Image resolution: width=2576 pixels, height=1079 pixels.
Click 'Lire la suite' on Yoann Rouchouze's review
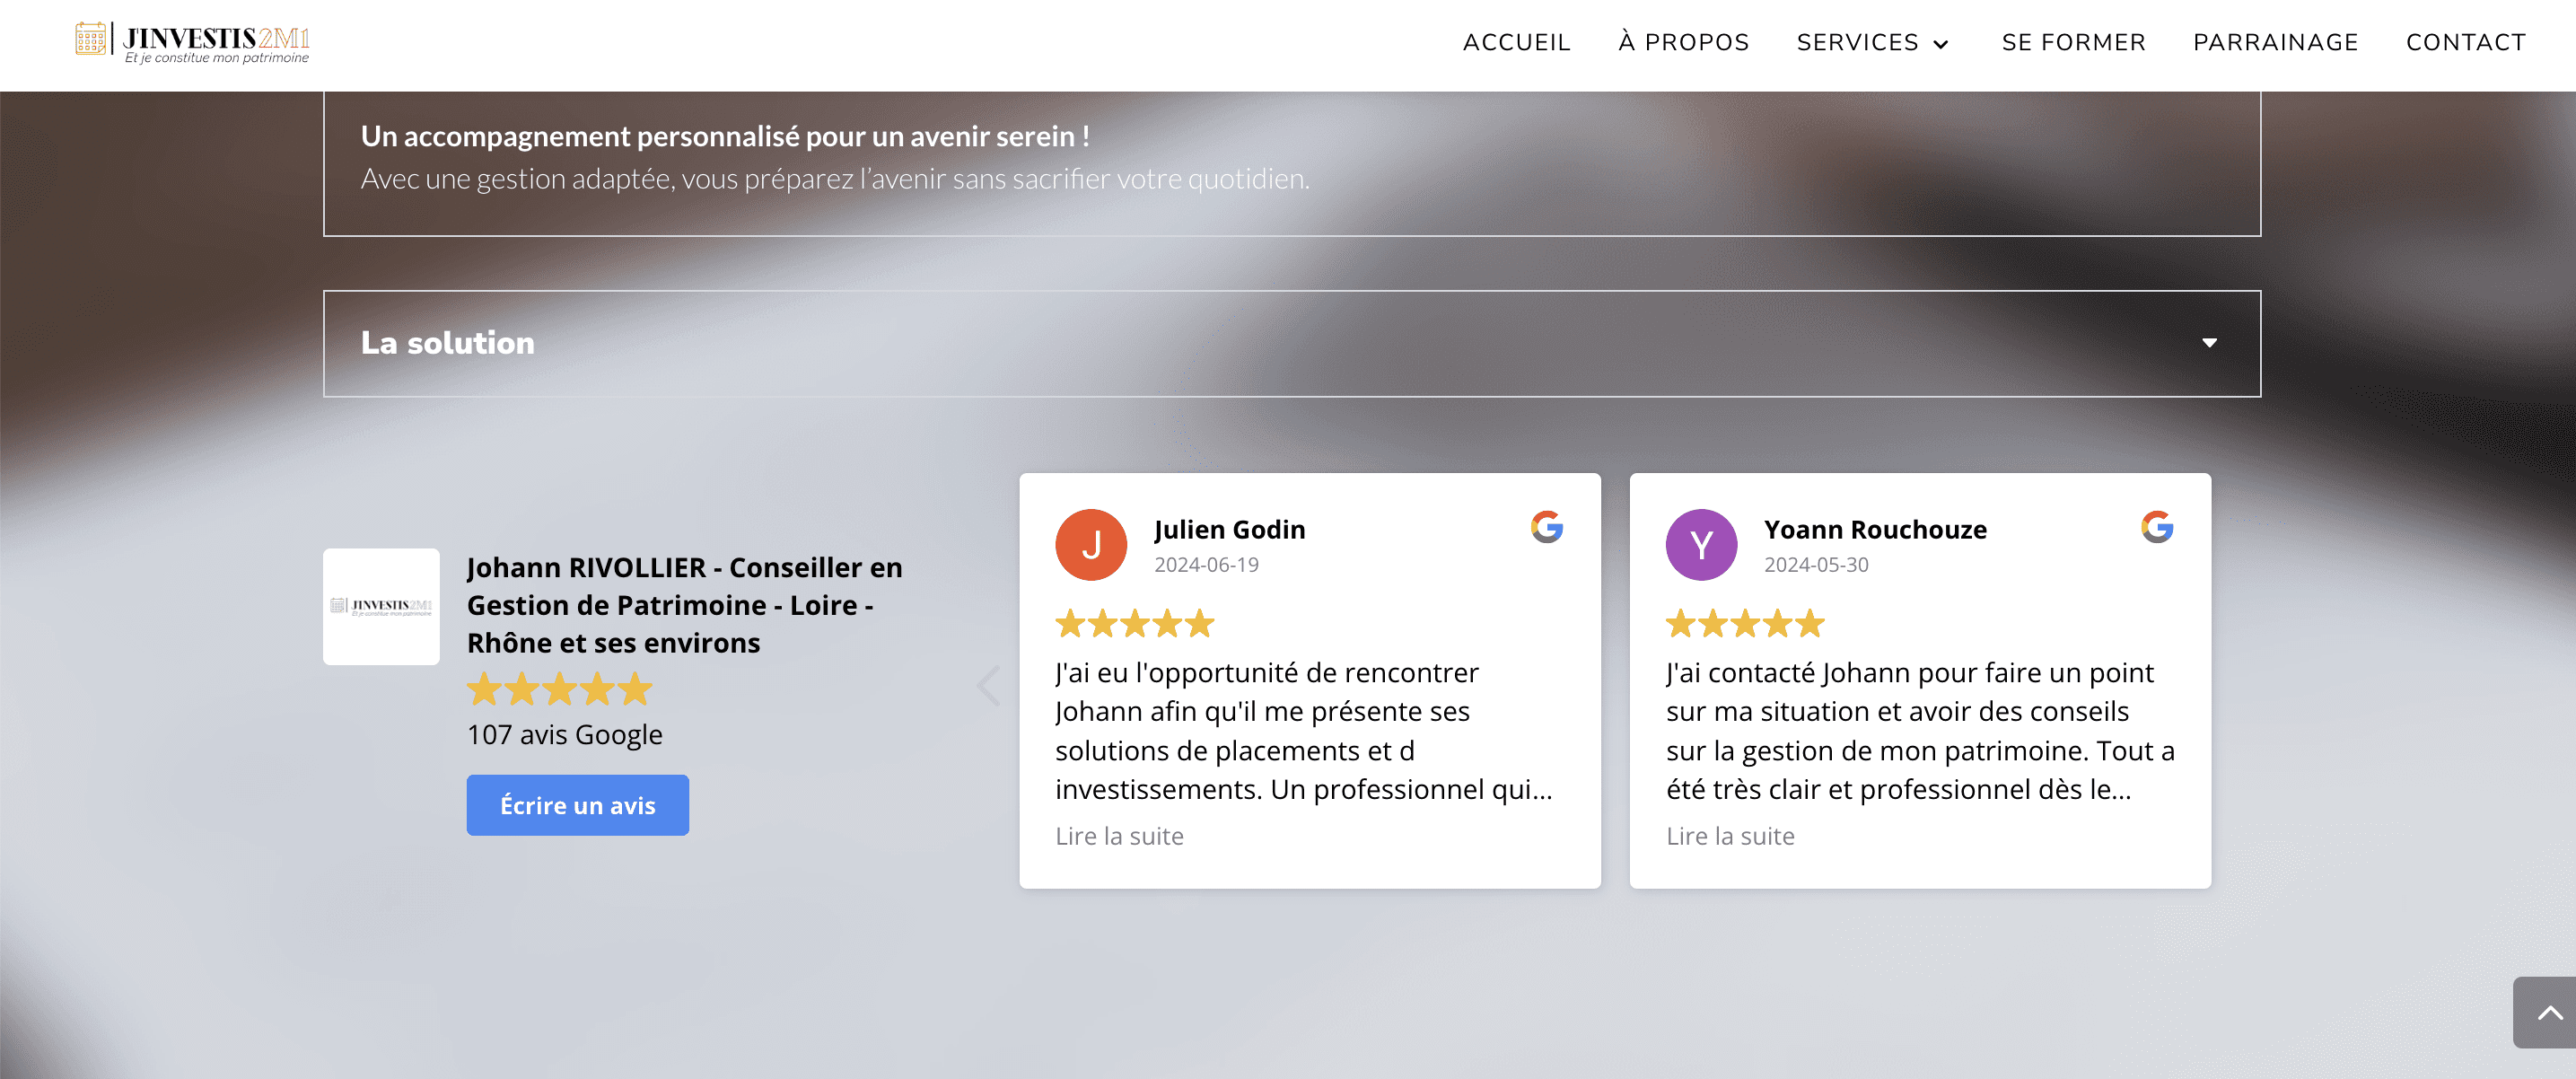point(1730,836)
